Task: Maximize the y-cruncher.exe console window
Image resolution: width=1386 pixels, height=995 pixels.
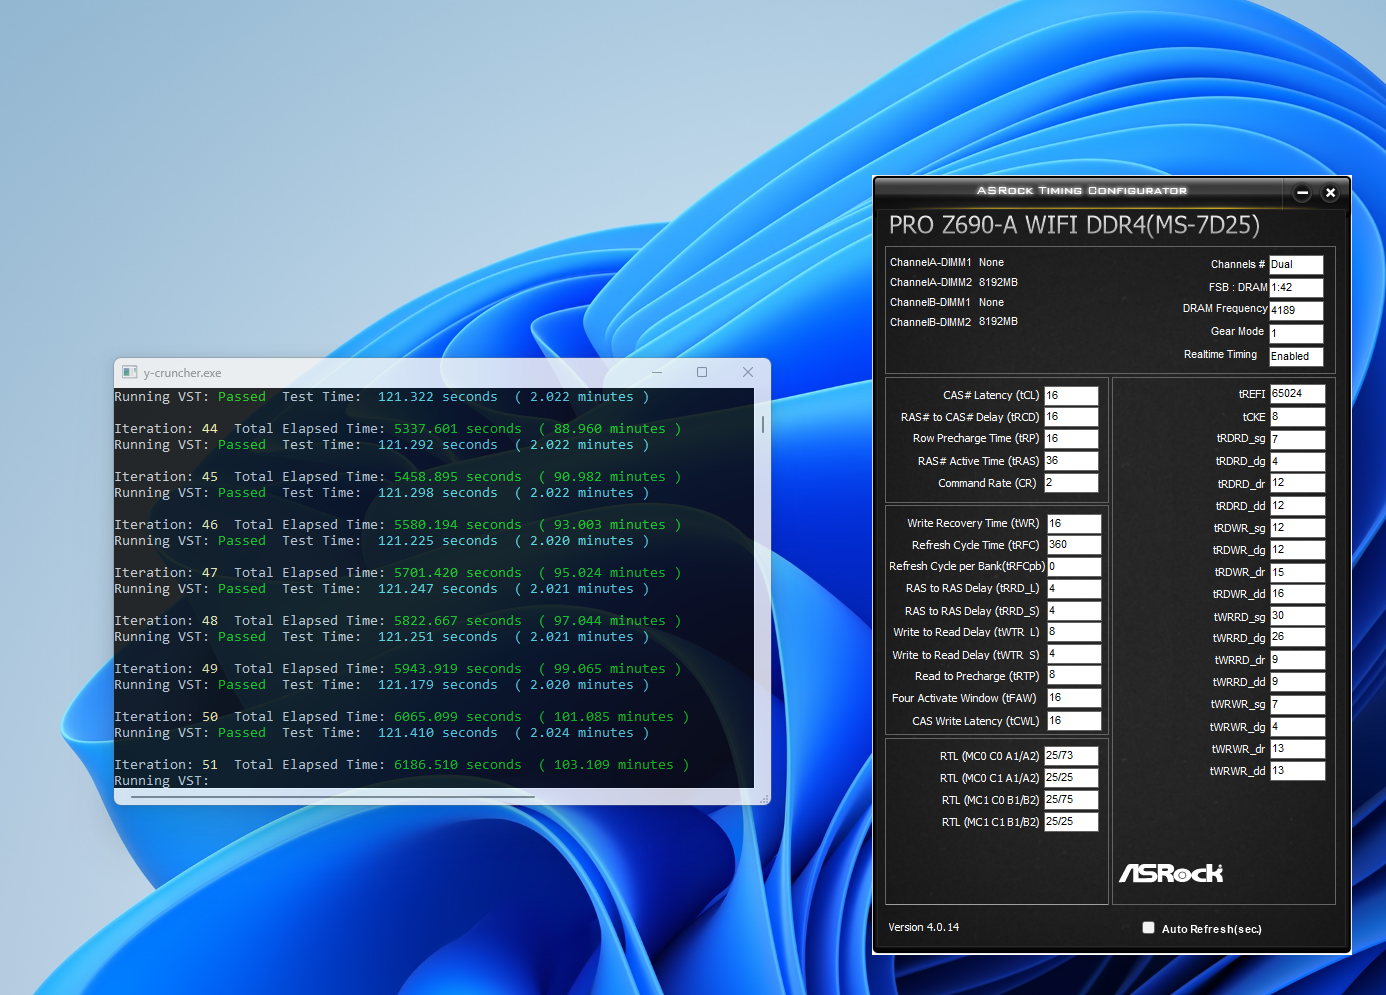Action: click(702, 372)
